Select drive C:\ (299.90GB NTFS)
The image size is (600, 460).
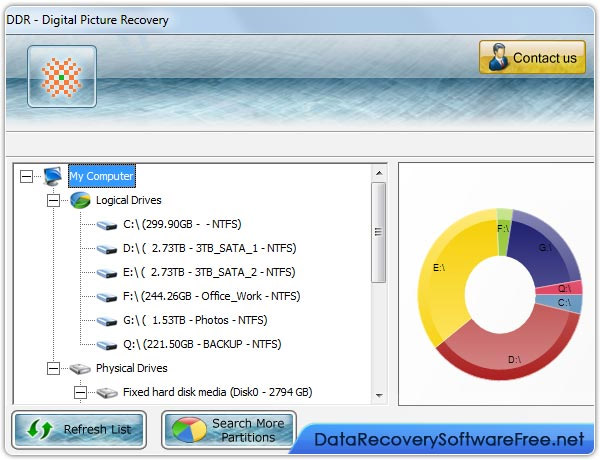click(182, 224)
